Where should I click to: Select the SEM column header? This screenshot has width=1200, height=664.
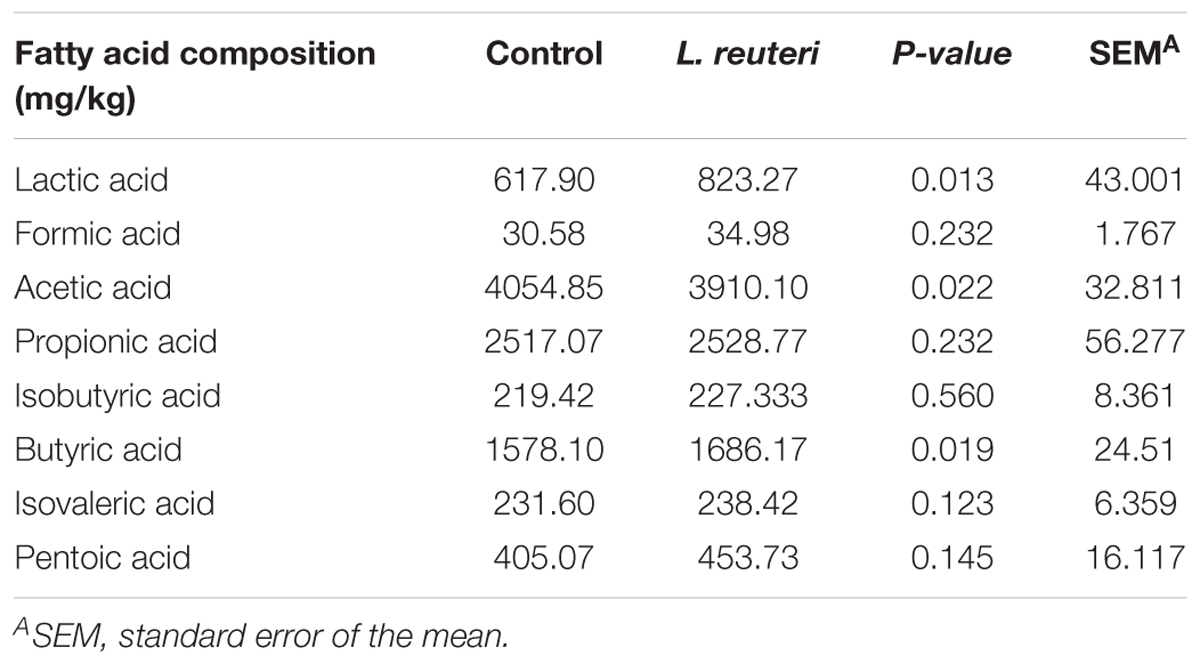(x=1137, y=52)
